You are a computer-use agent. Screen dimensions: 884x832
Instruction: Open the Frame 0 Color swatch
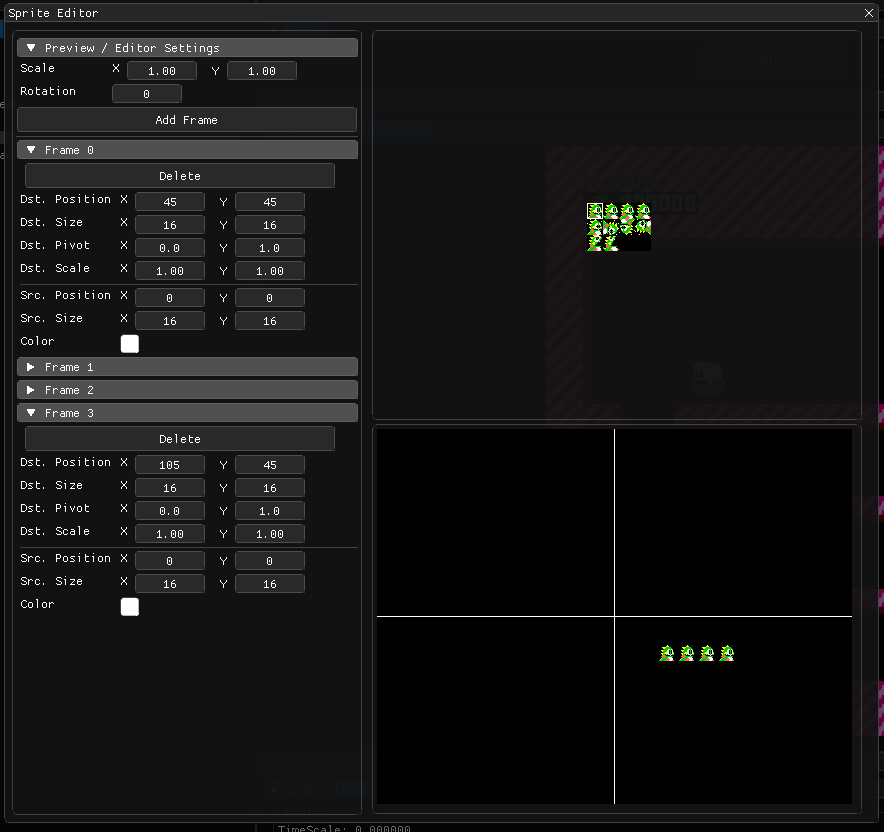130,344
